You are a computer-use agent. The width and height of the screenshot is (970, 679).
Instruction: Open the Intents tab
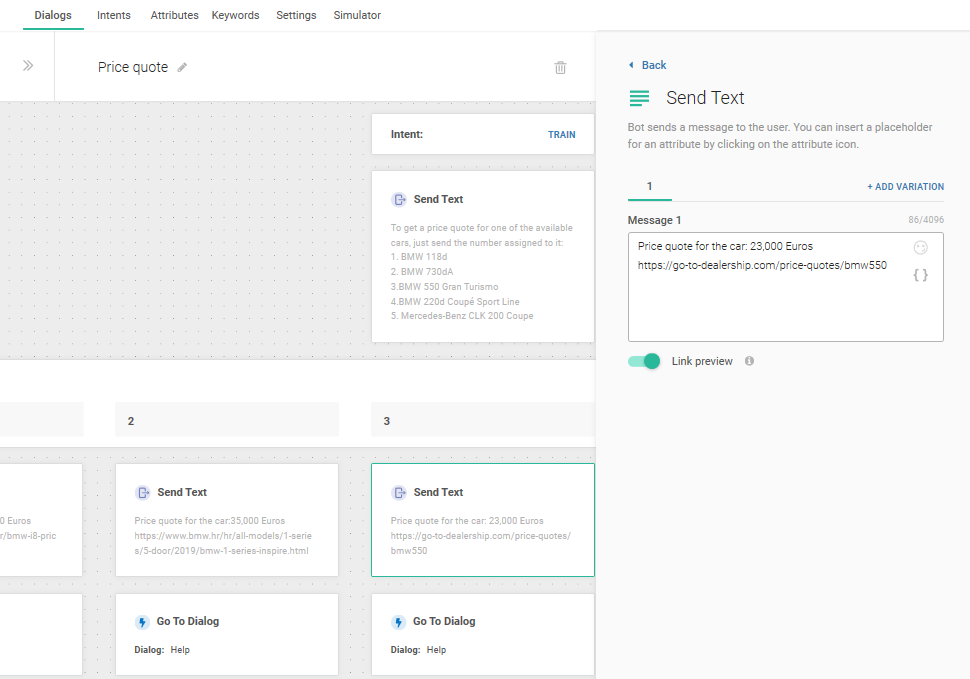(114, 16)
